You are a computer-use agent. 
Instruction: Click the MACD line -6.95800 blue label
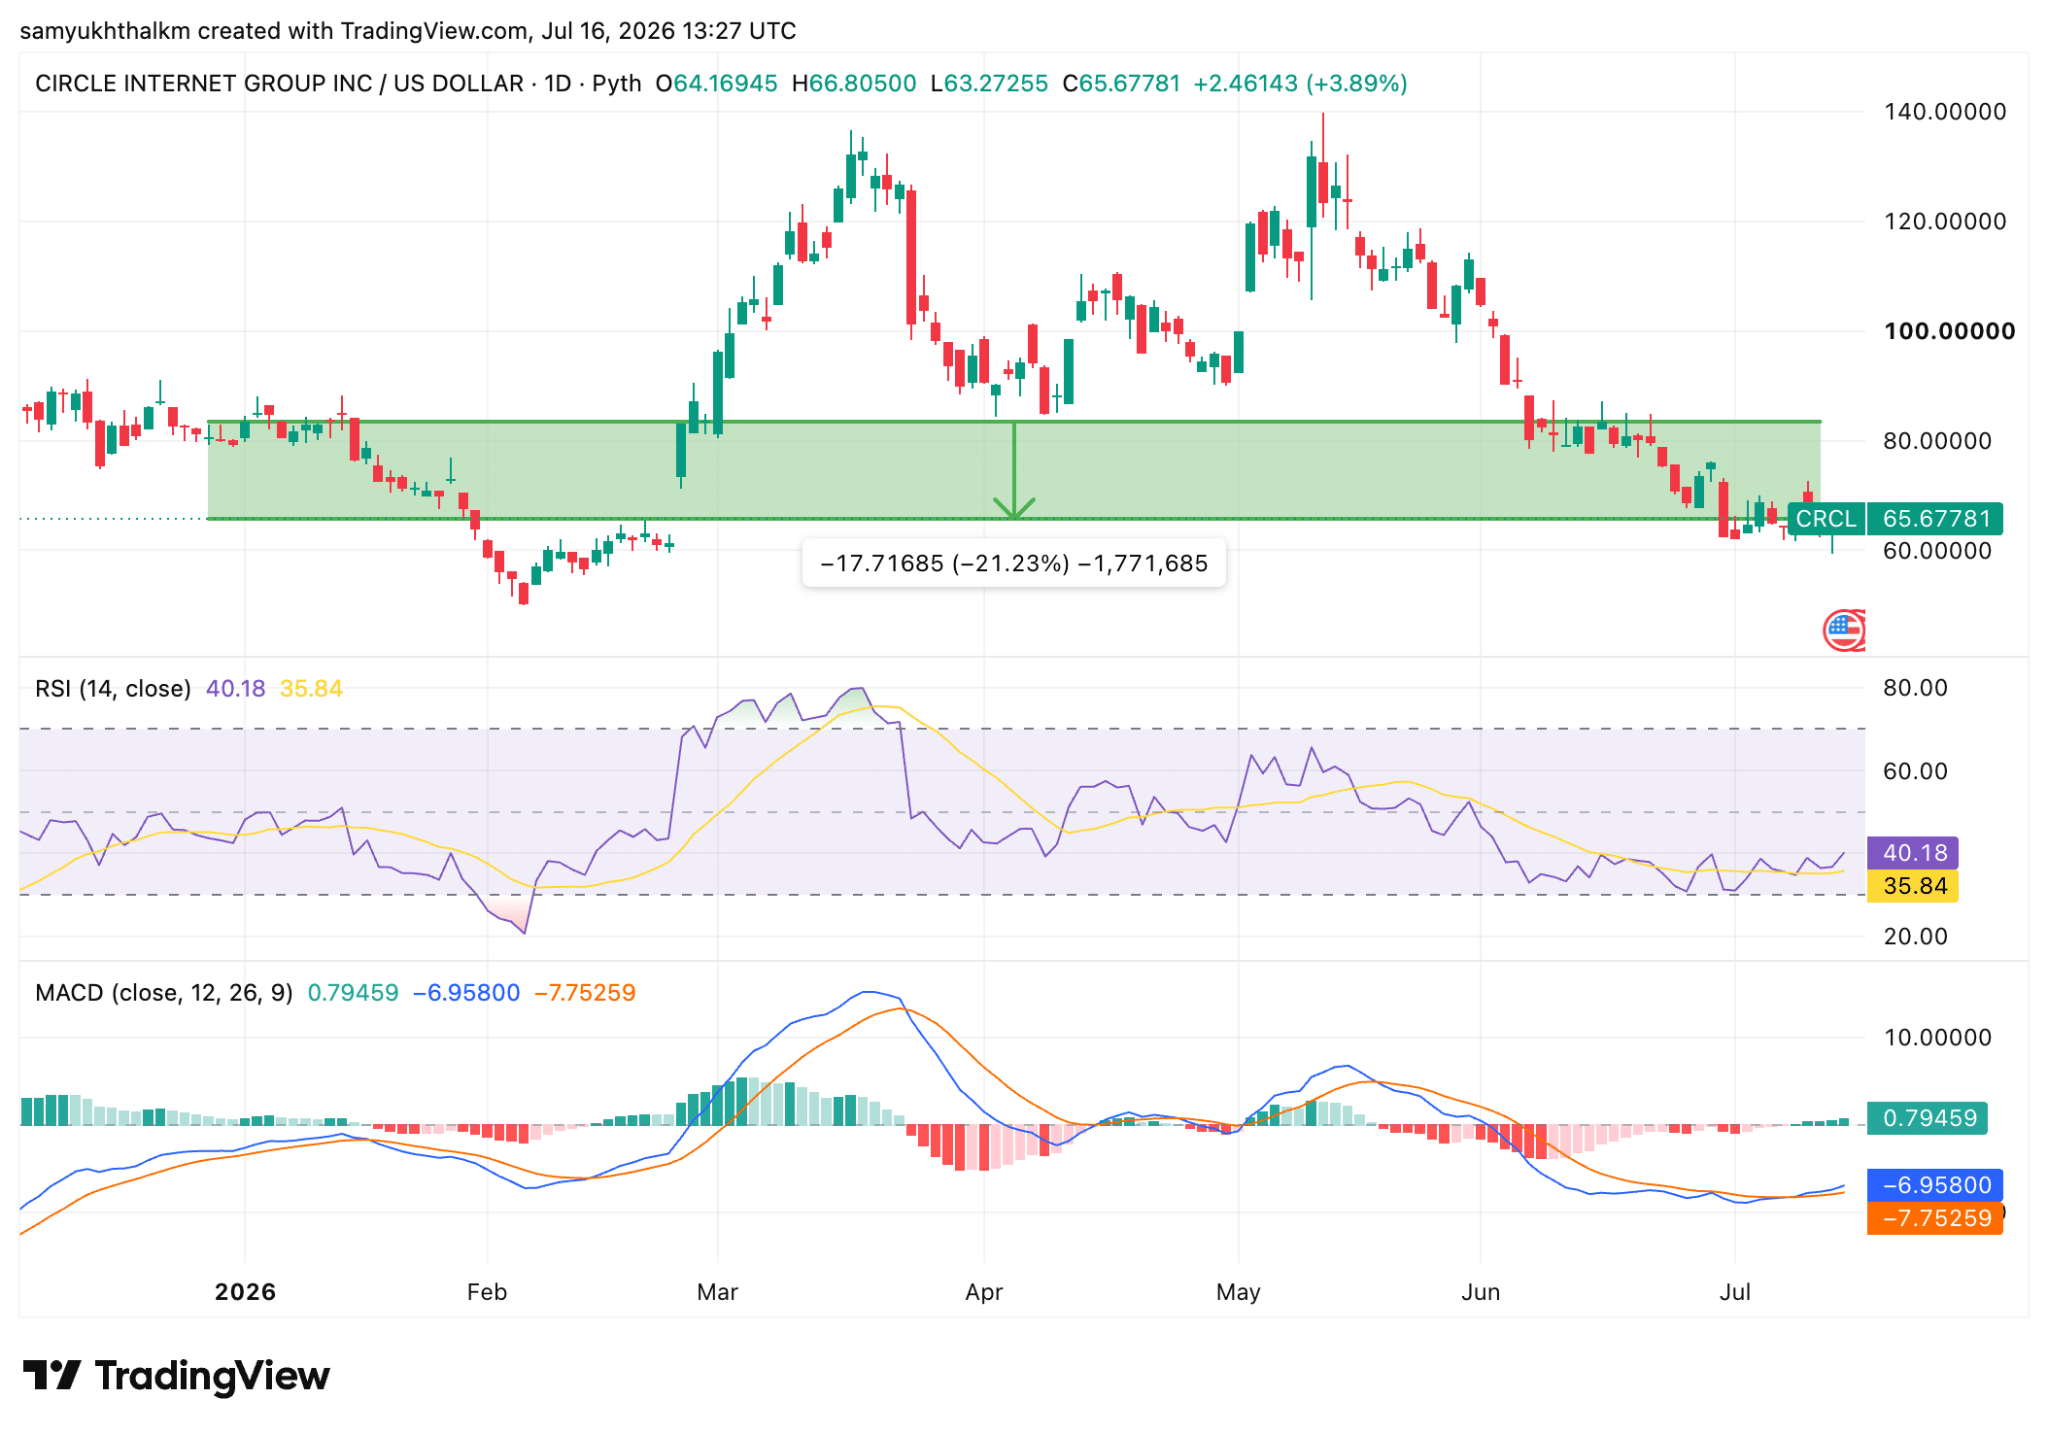click(x=1934, y=1185)
